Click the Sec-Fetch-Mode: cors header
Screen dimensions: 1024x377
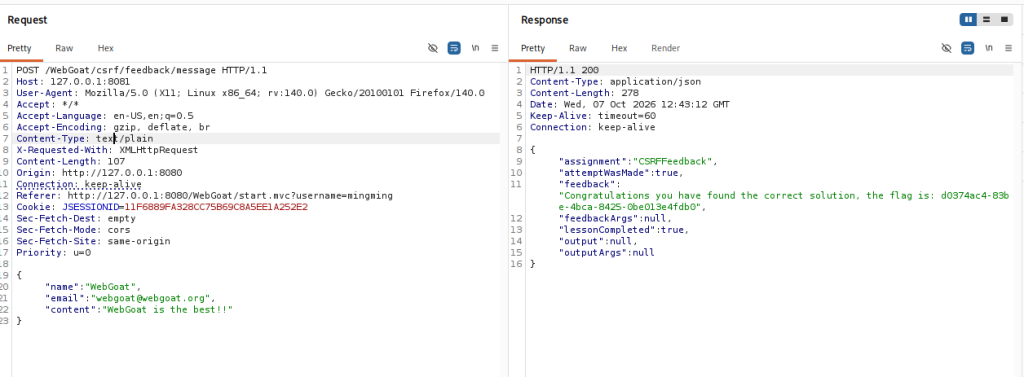(x=73, y=229)
